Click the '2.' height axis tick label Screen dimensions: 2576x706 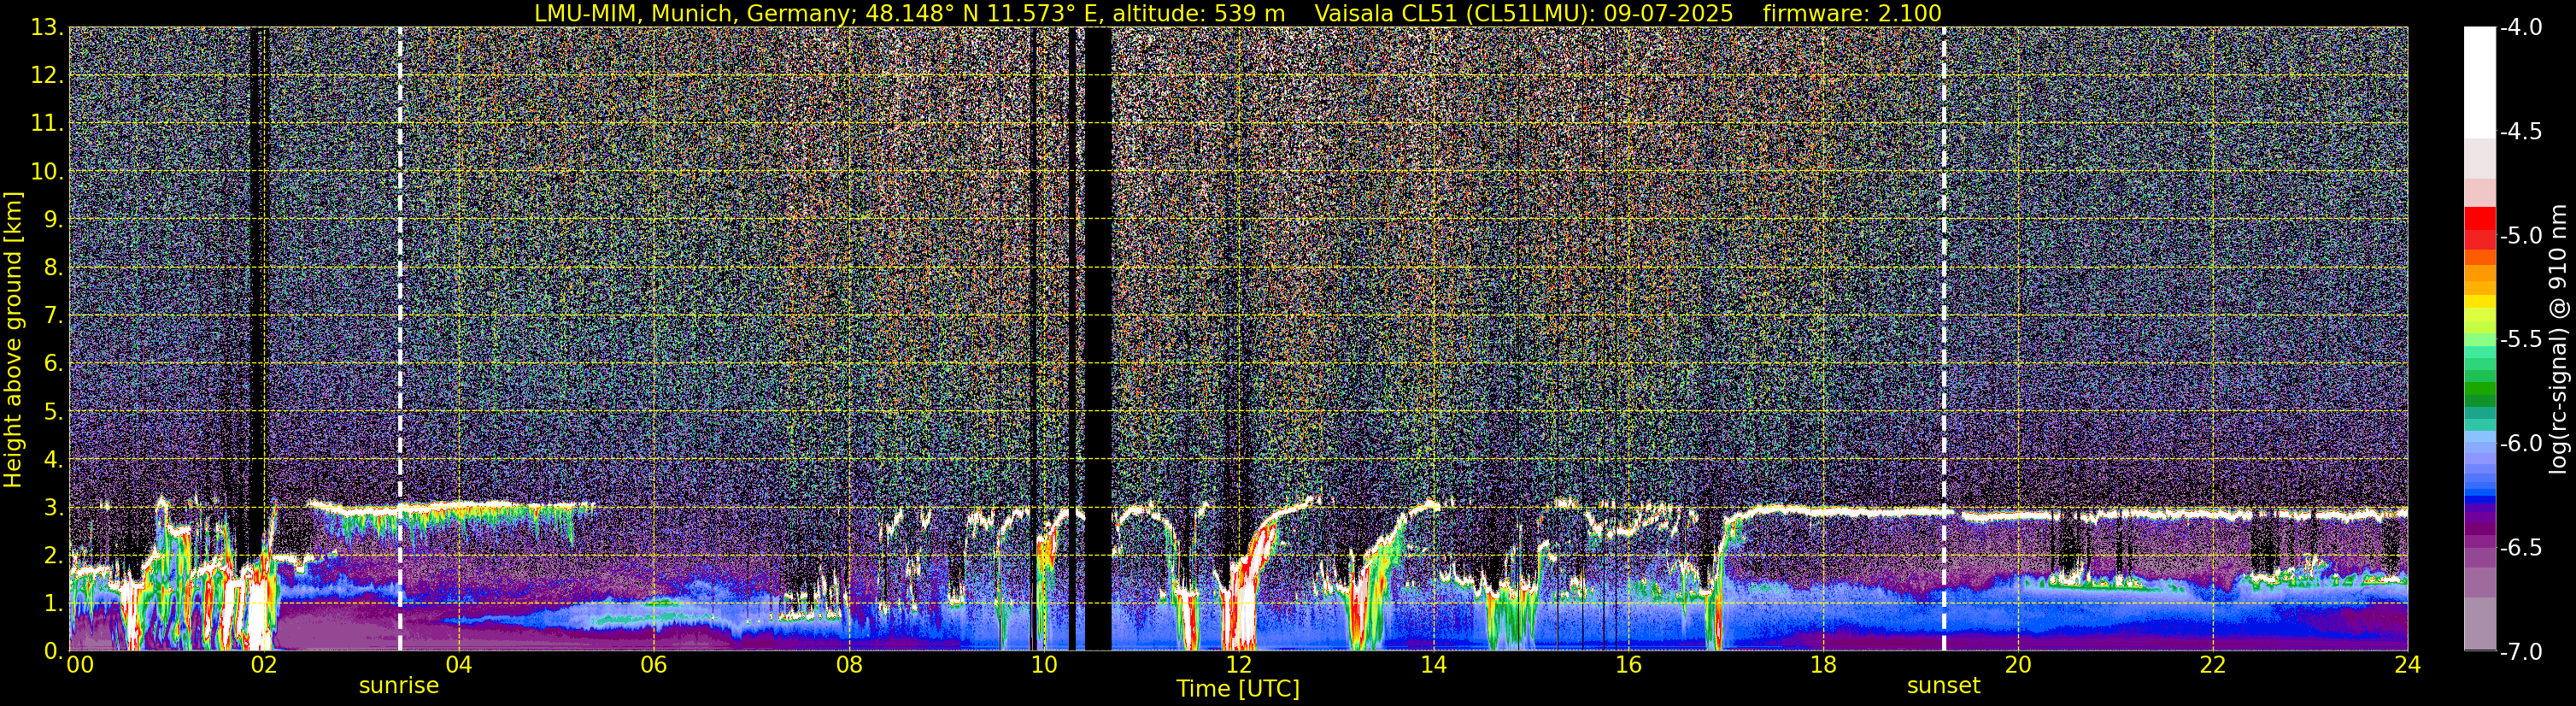(53, 556)
